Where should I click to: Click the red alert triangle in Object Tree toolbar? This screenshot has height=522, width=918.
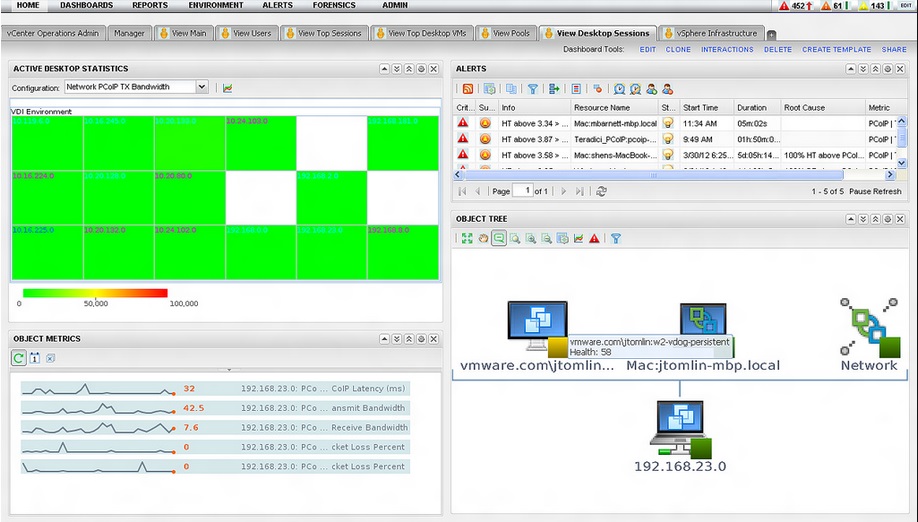pyautogui.click(x=594, y=238)
